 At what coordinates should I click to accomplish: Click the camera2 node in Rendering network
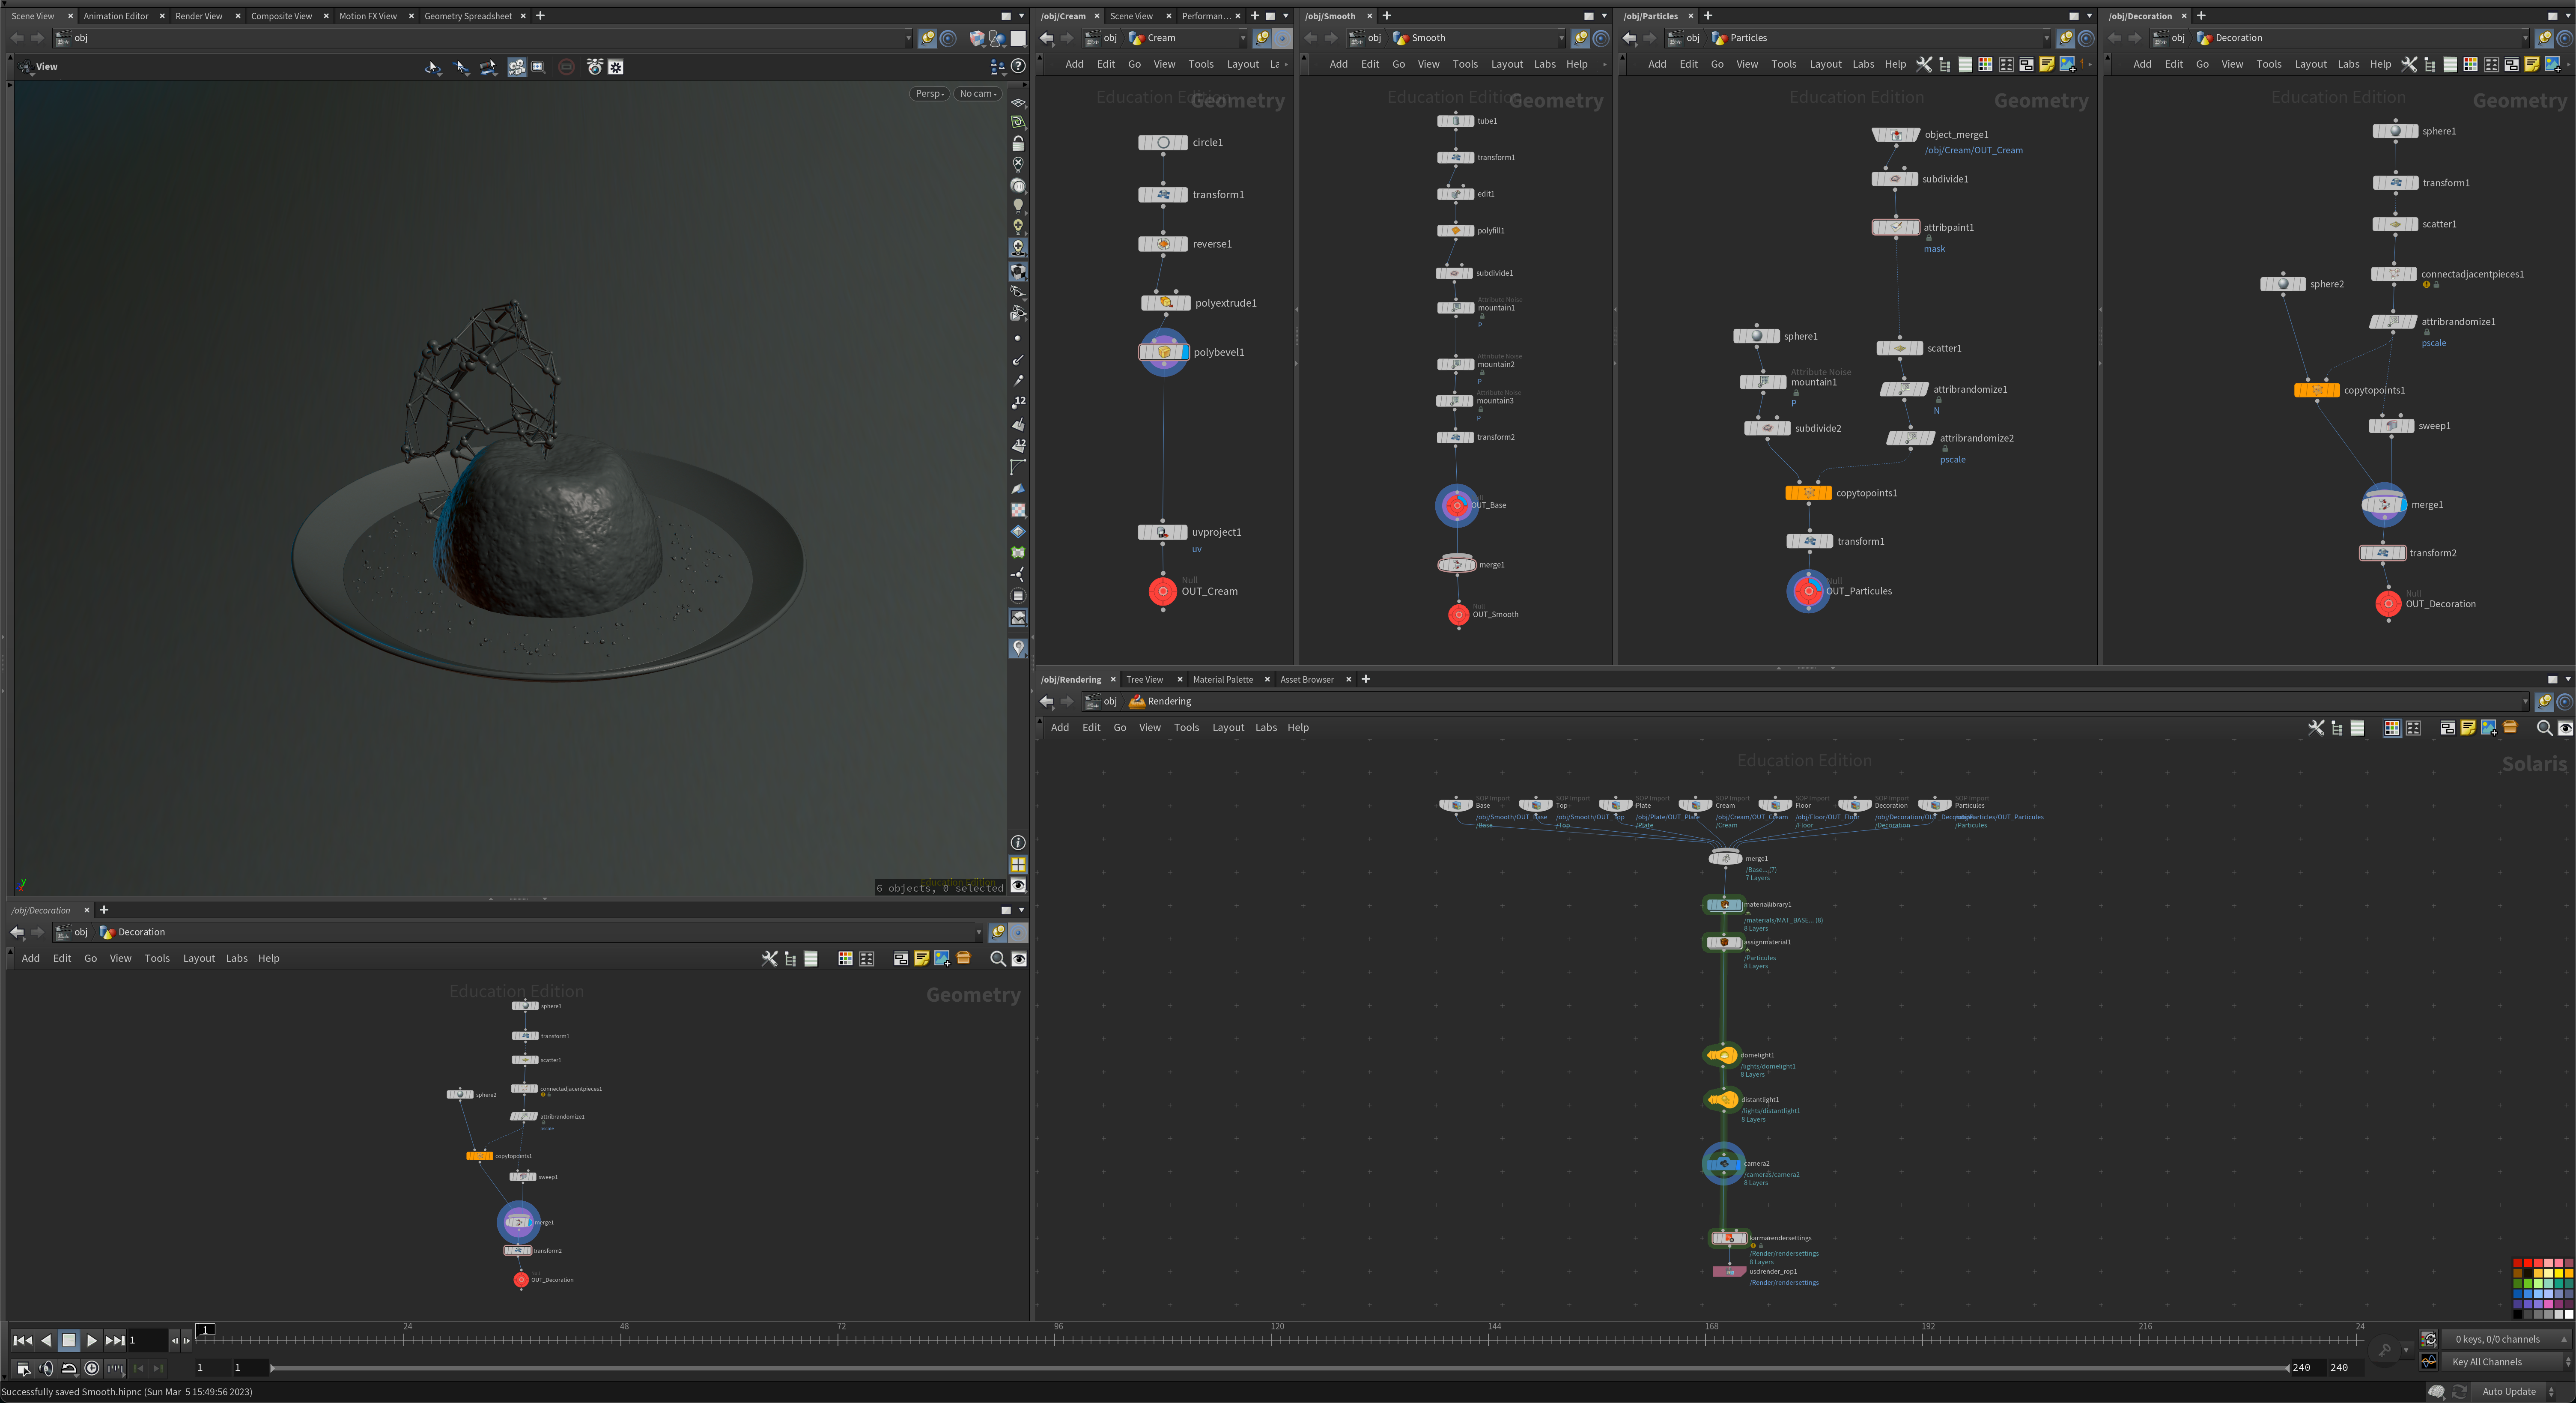click(1724, 1164)
